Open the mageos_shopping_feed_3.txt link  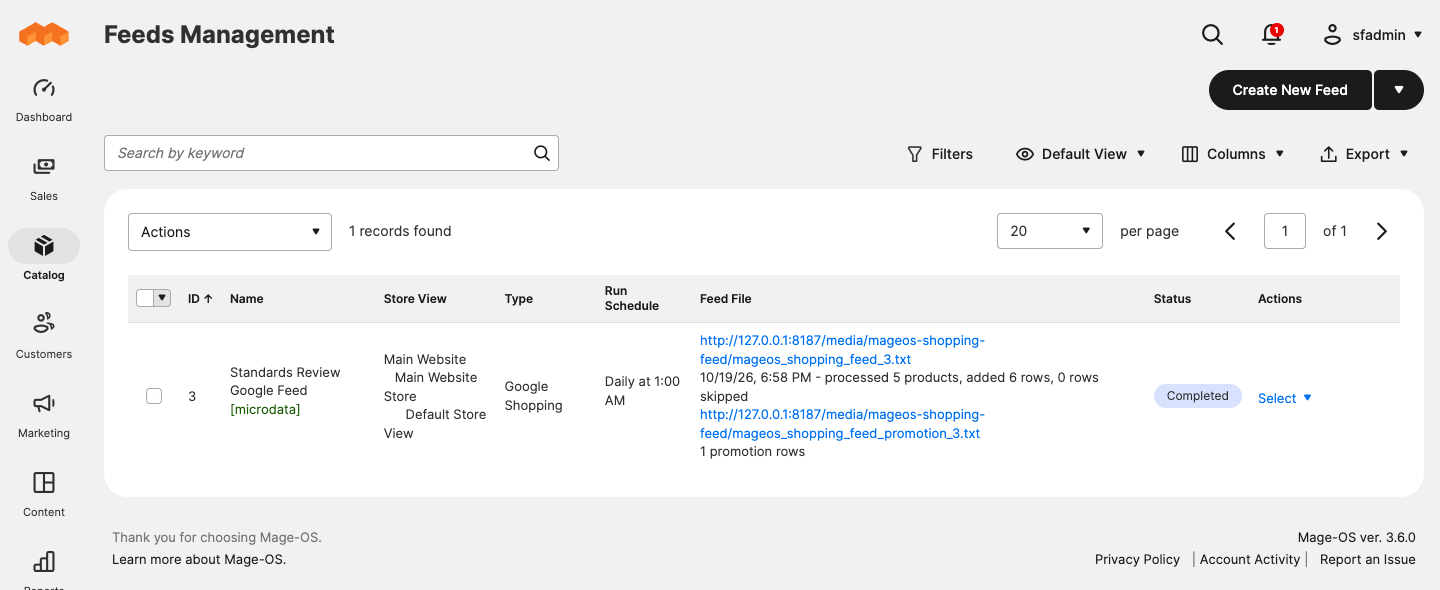point(842,350)
